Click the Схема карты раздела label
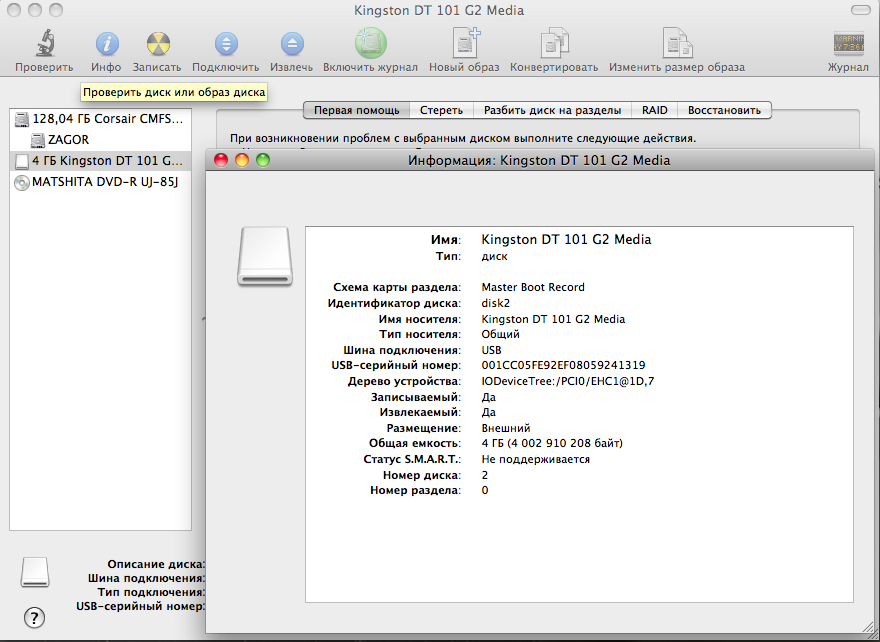Image resolution: width=880 pixels, height=642 pixels. click(397, 287)
